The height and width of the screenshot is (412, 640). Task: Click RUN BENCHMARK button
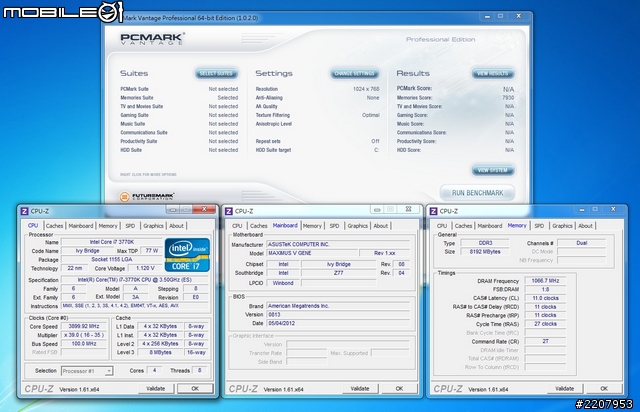pos(477,193)
